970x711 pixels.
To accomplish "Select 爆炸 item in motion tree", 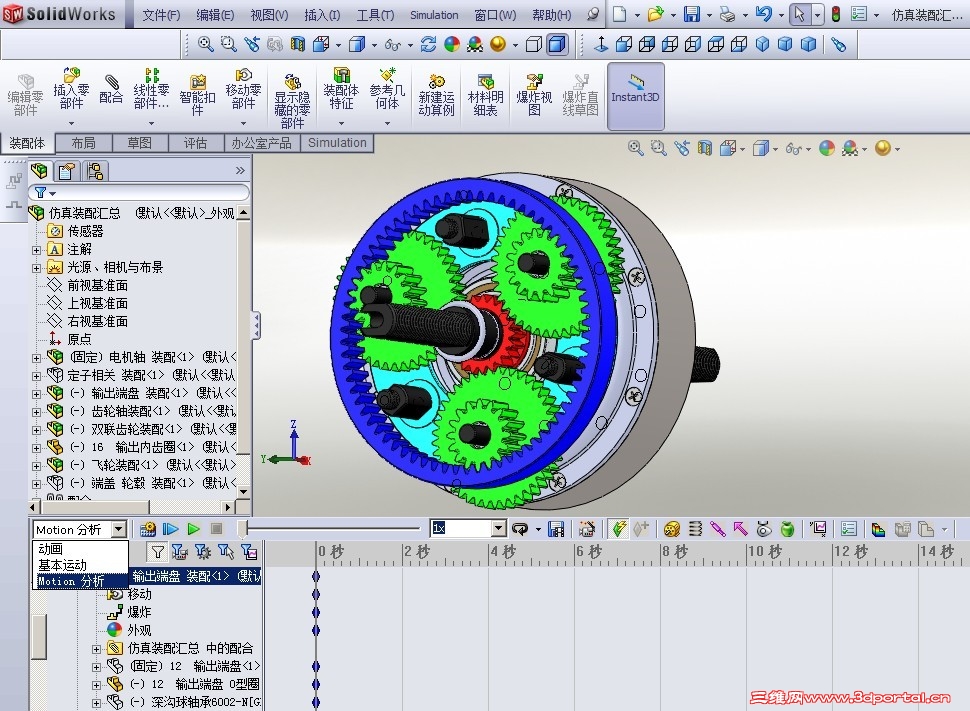I will pyautogui.click(x=139, y=612).
